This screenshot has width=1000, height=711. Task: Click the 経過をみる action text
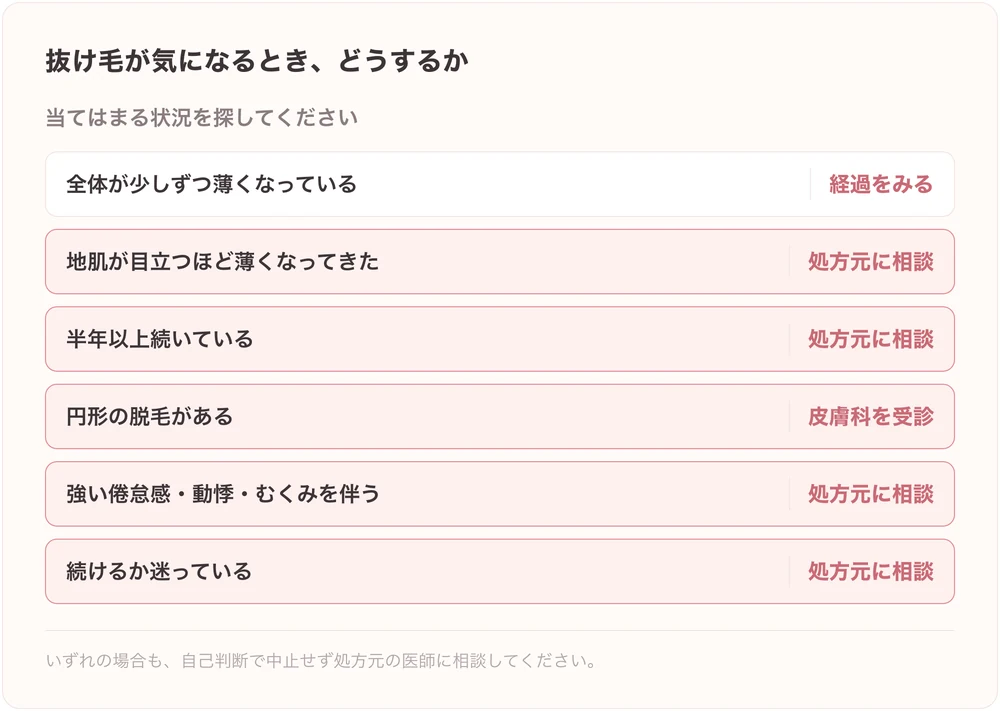pos(881,184)
